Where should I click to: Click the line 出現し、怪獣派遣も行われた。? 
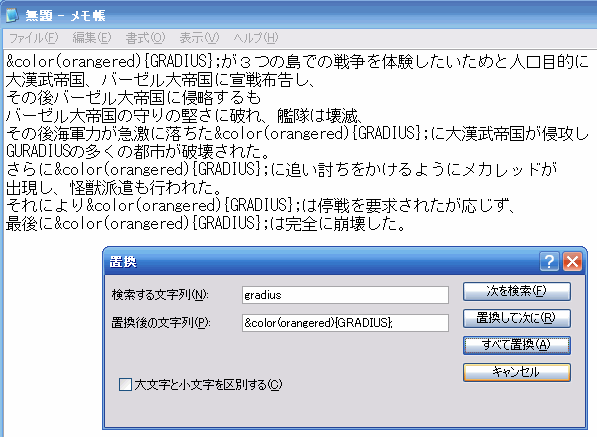click(114, 187)
